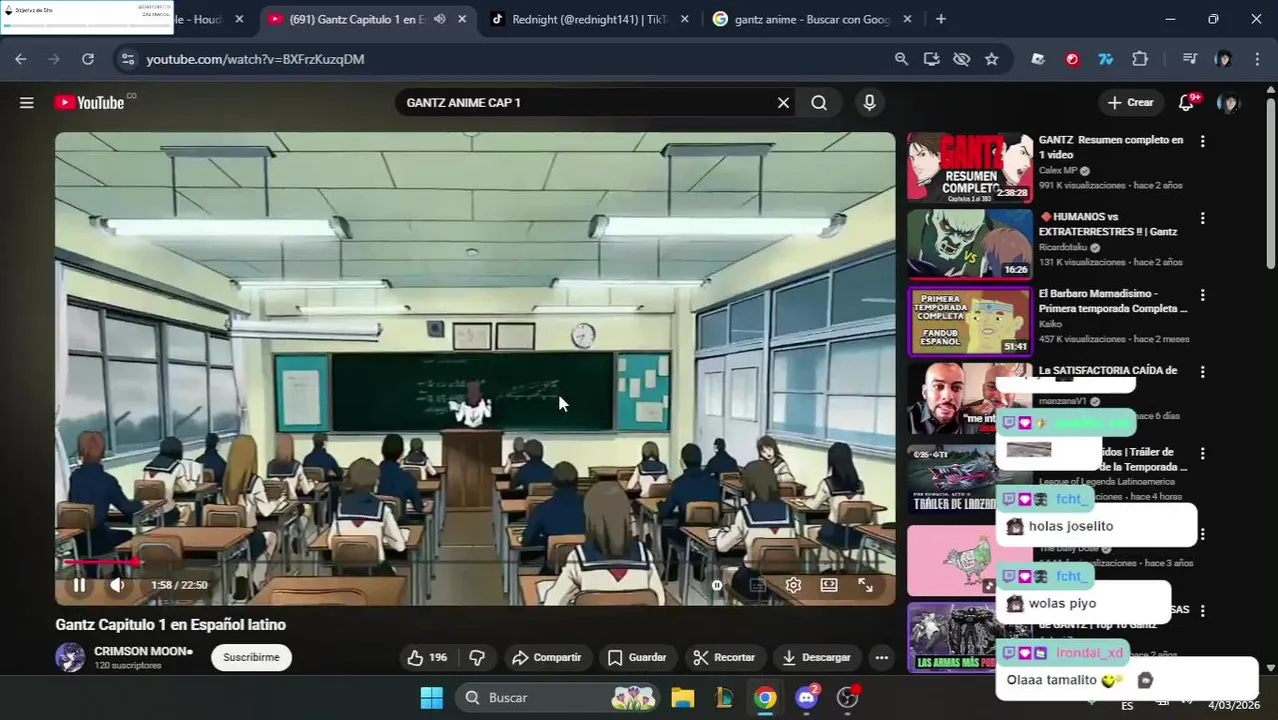Open GANTZ Resumen completo thumbnail

click(x=969, y=167)
